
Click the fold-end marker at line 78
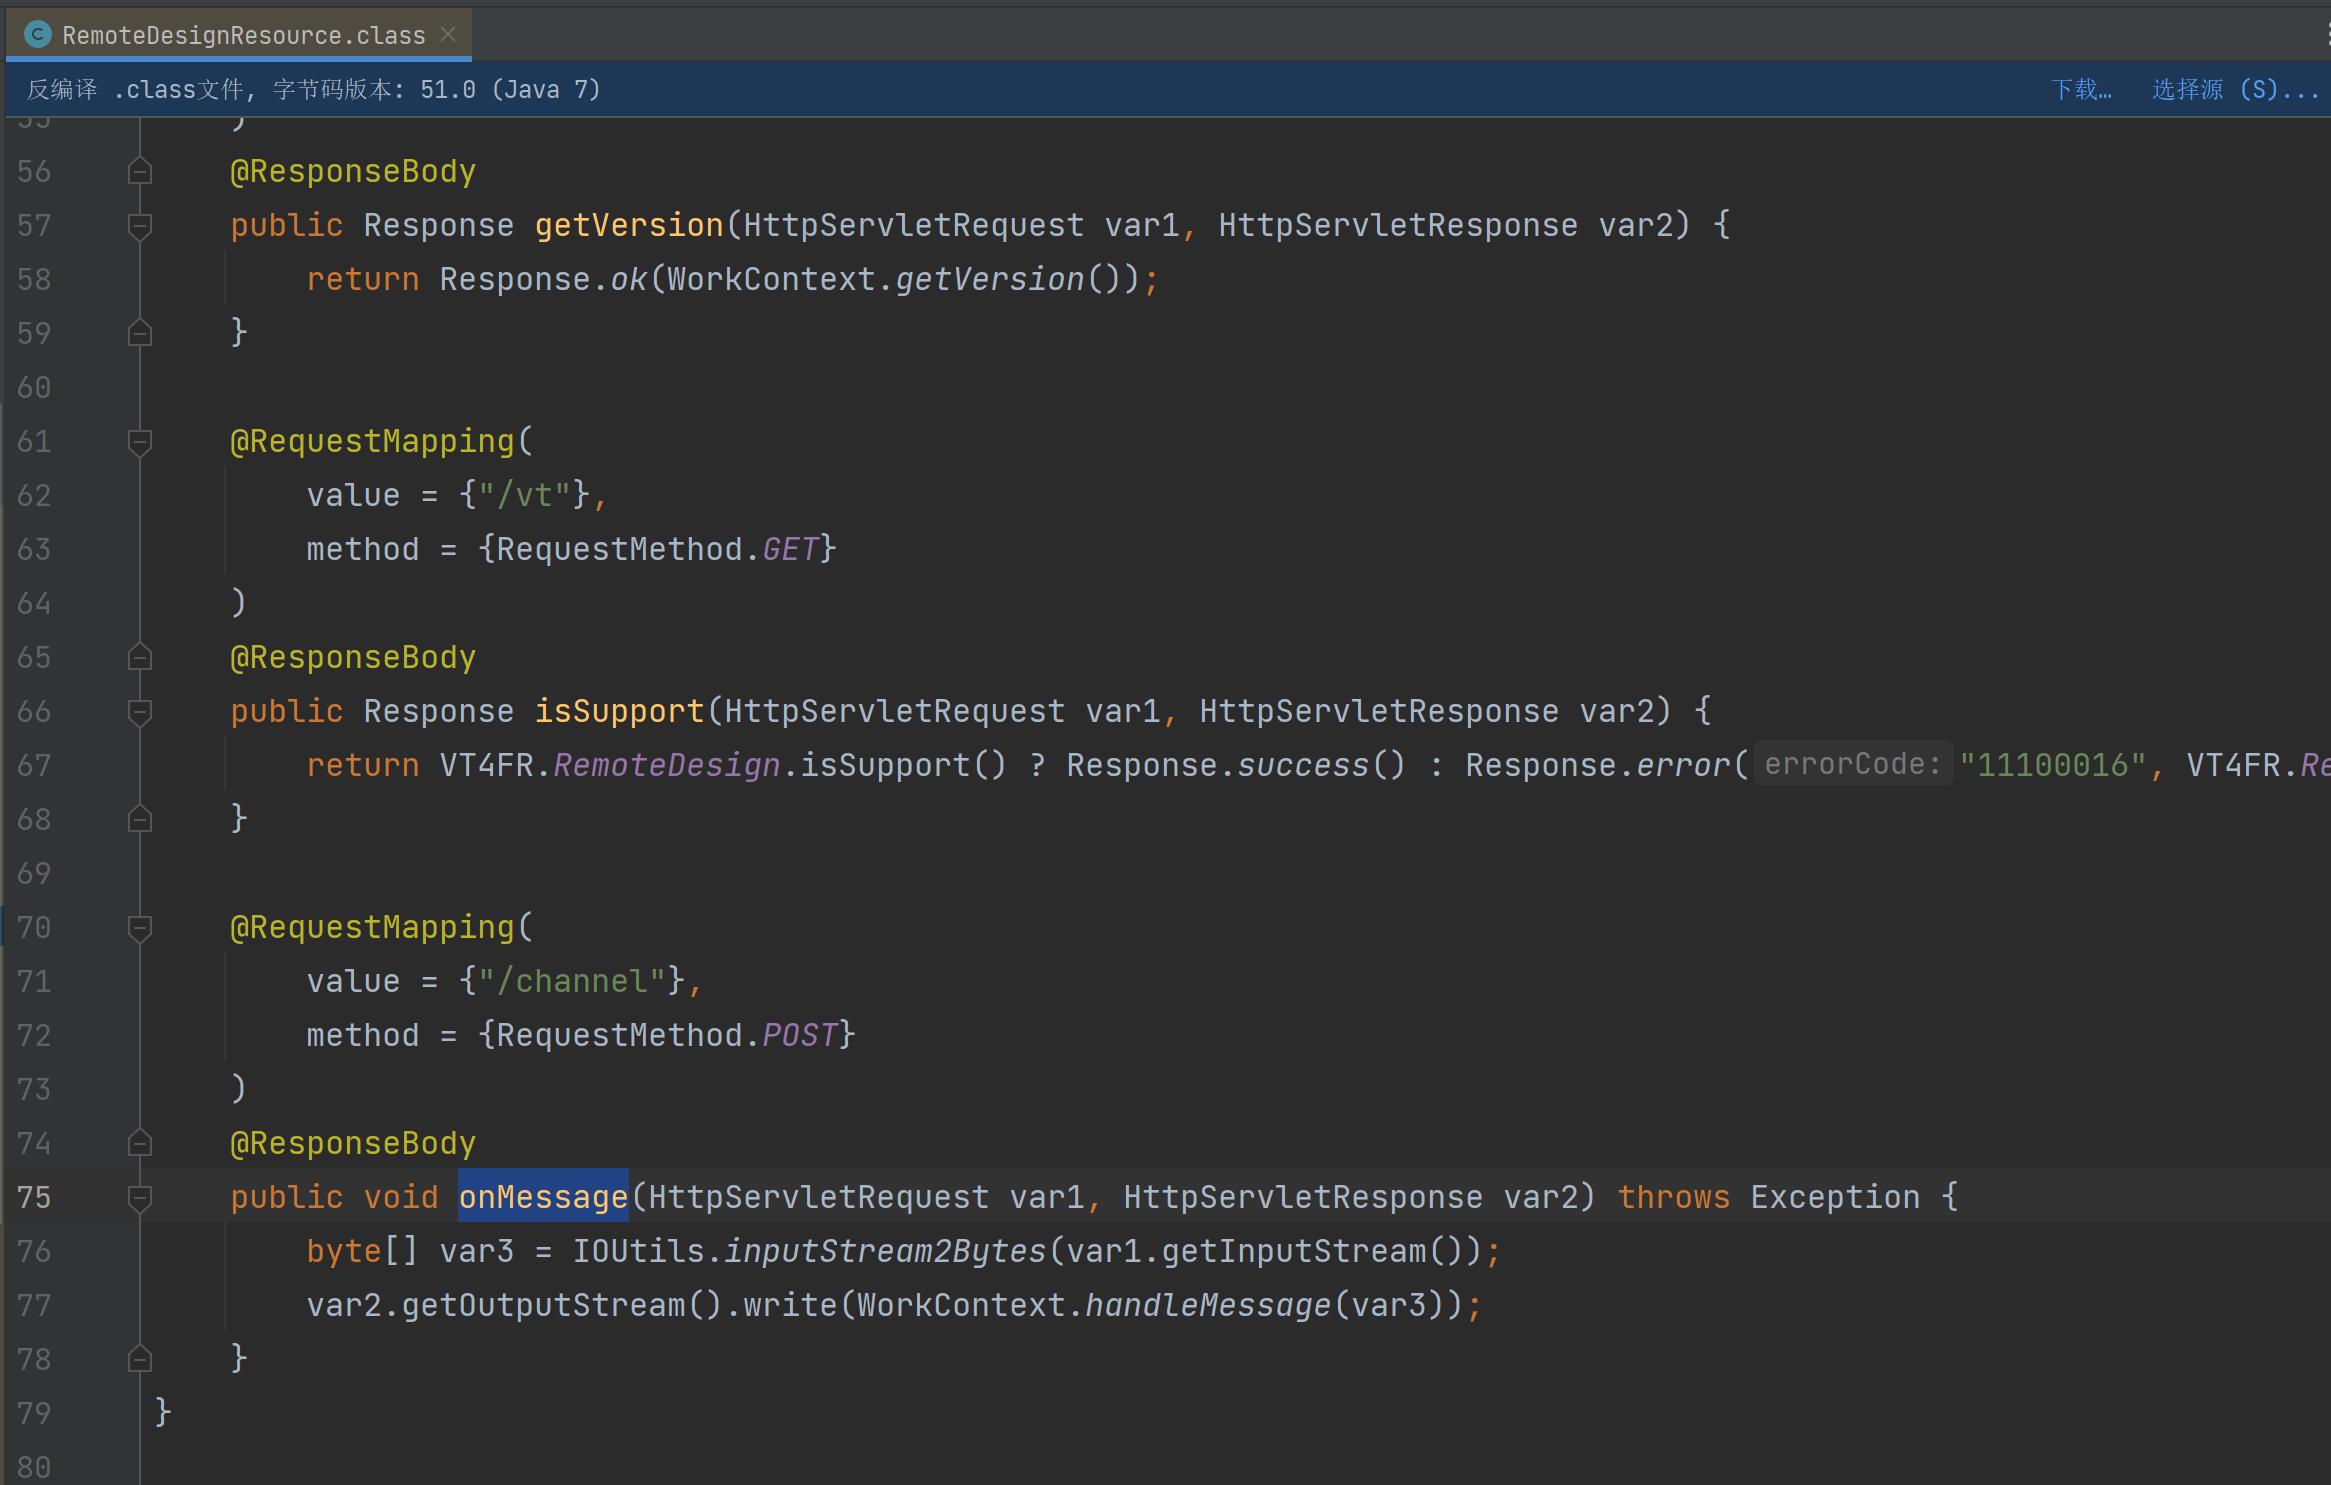click(140, 1359)
